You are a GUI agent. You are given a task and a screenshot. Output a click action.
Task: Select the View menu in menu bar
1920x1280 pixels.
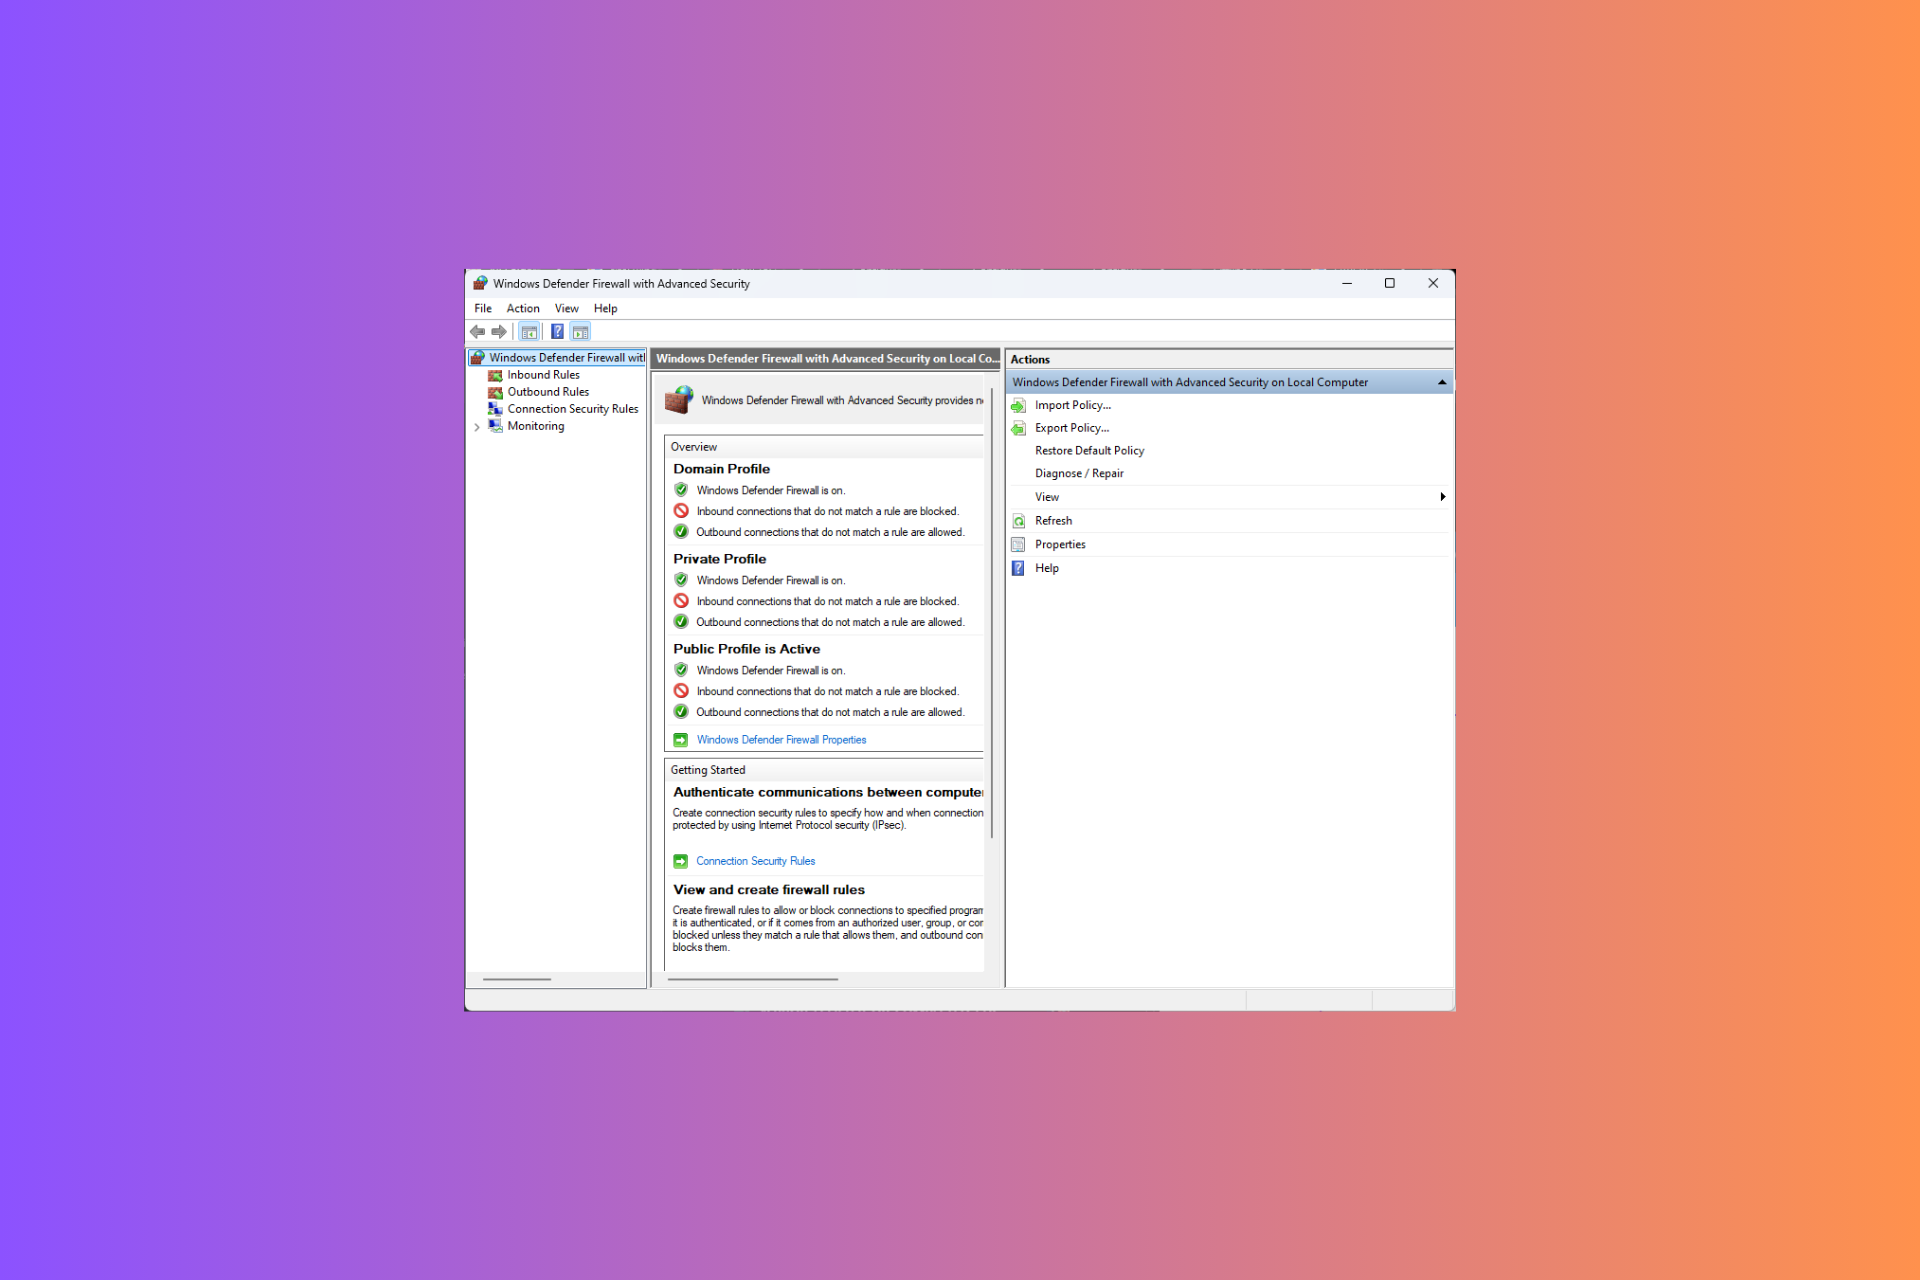click(564, 307)
